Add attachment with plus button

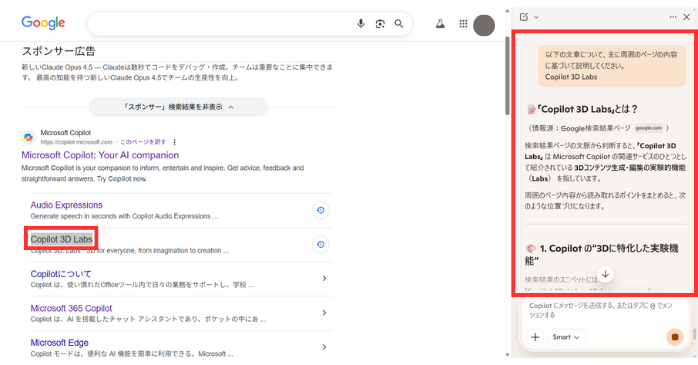tap(535, 337)
